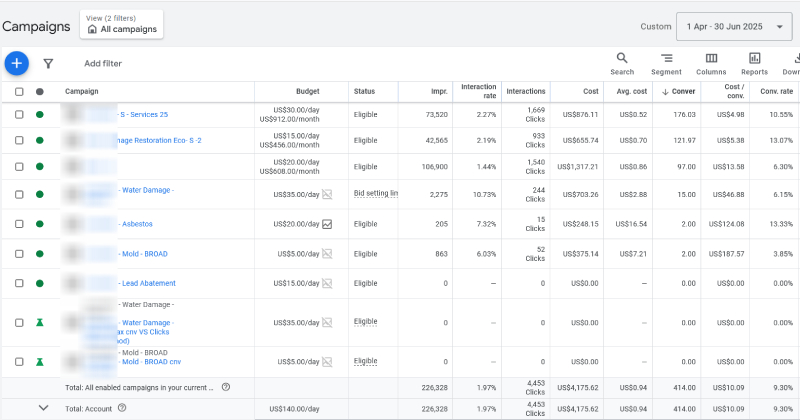This screenshot has width=800, height=420.
Task: Click green status dot for Mold - BROAD campaign
Action: (40, 254)
